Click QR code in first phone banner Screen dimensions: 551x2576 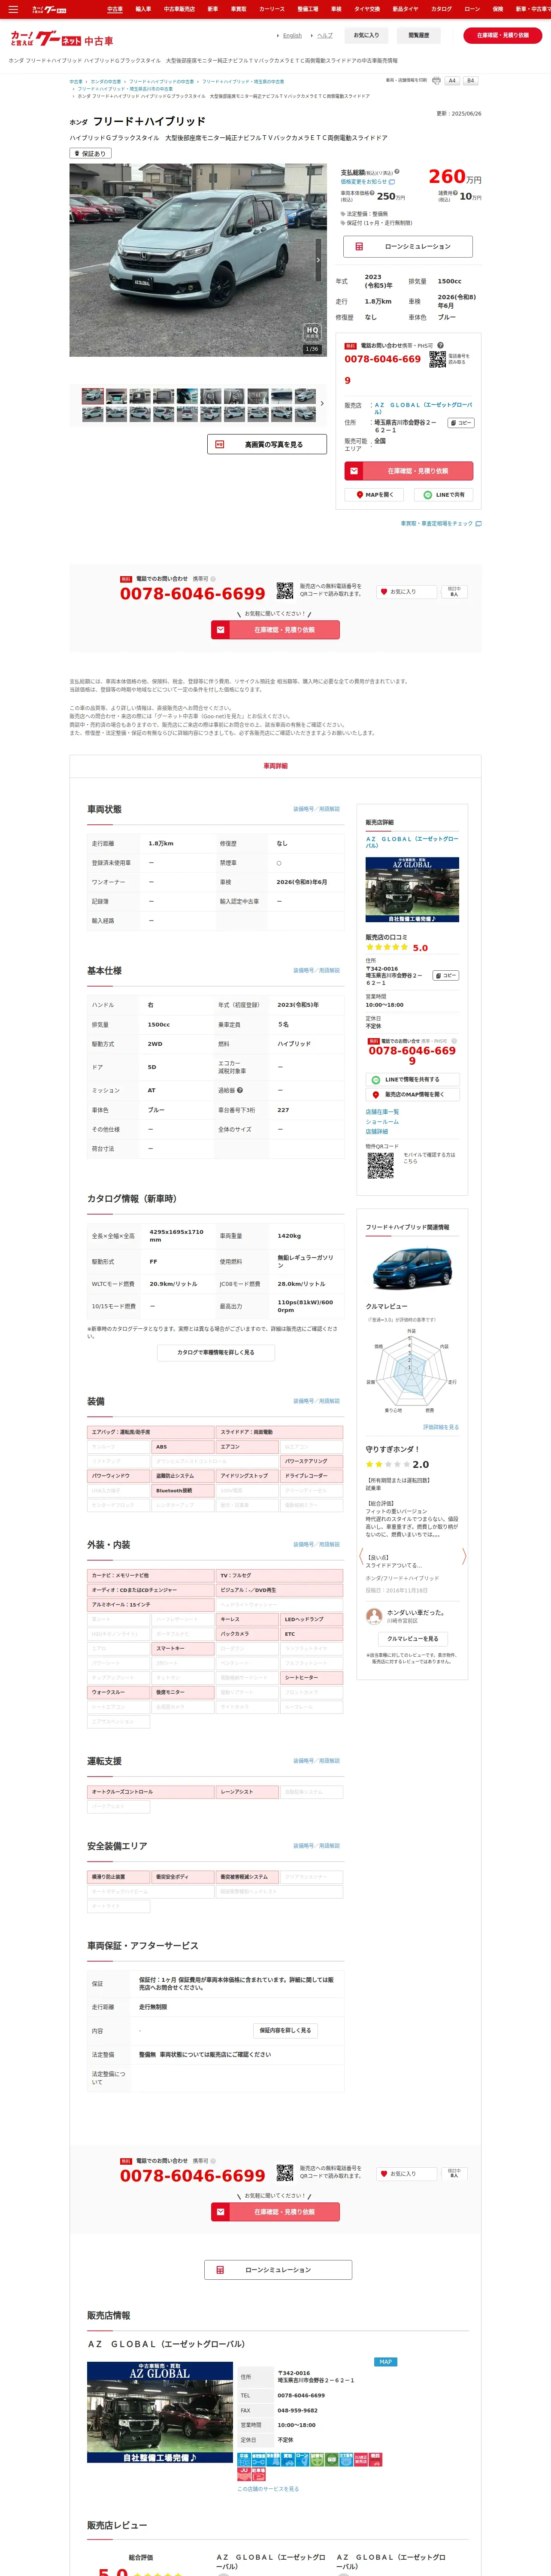[285, 591]
